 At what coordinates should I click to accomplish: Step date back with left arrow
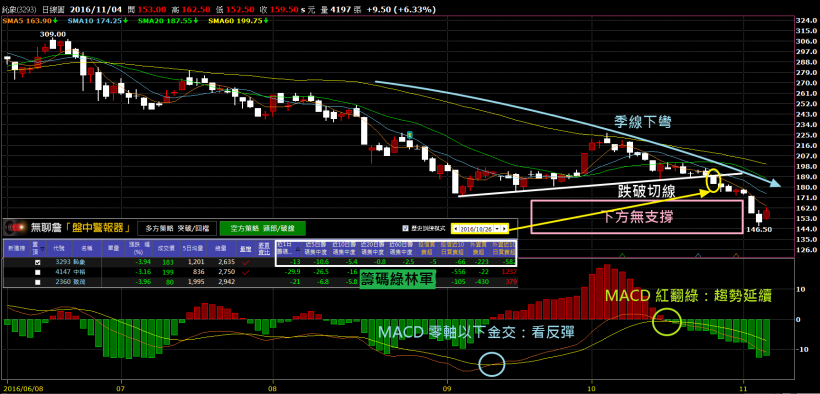[x=456, y=229]
